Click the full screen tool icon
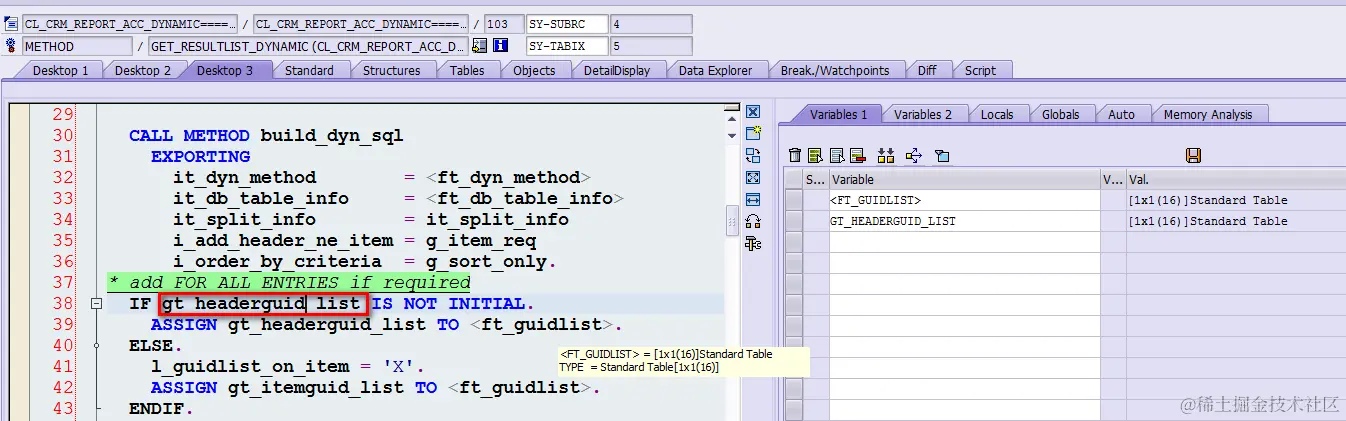Screen dimensions: 1346x421 click(753, 177)
